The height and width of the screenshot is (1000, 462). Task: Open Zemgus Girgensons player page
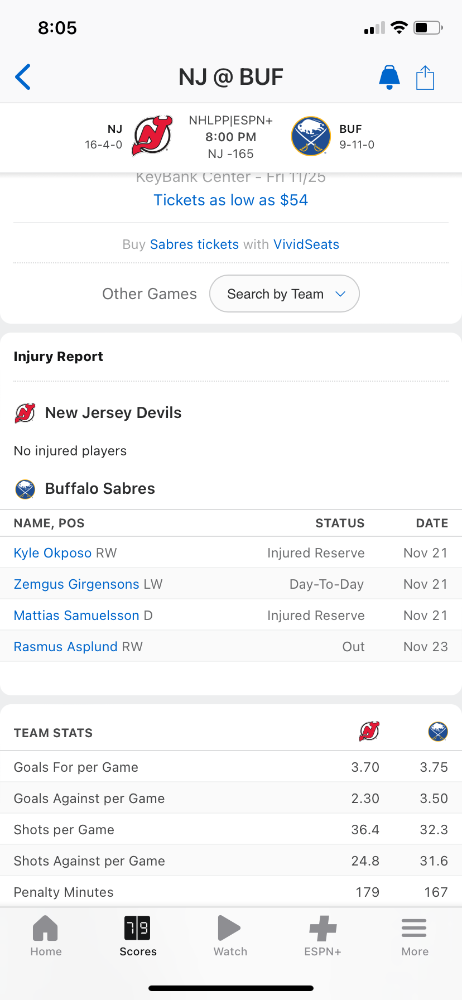77,584
